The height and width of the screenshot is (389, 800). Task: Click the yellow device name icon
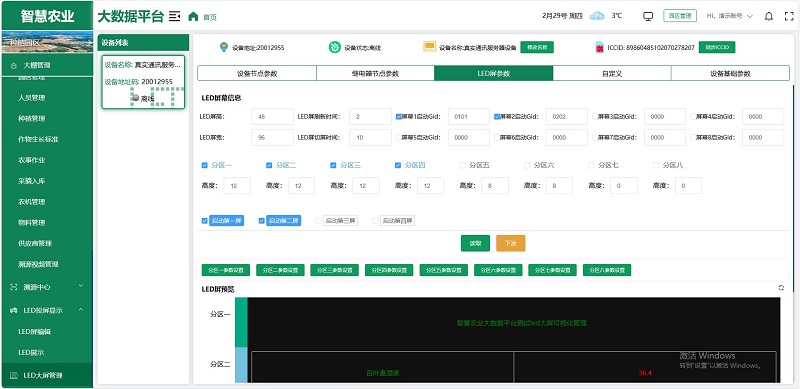click(x=430, y=47)
